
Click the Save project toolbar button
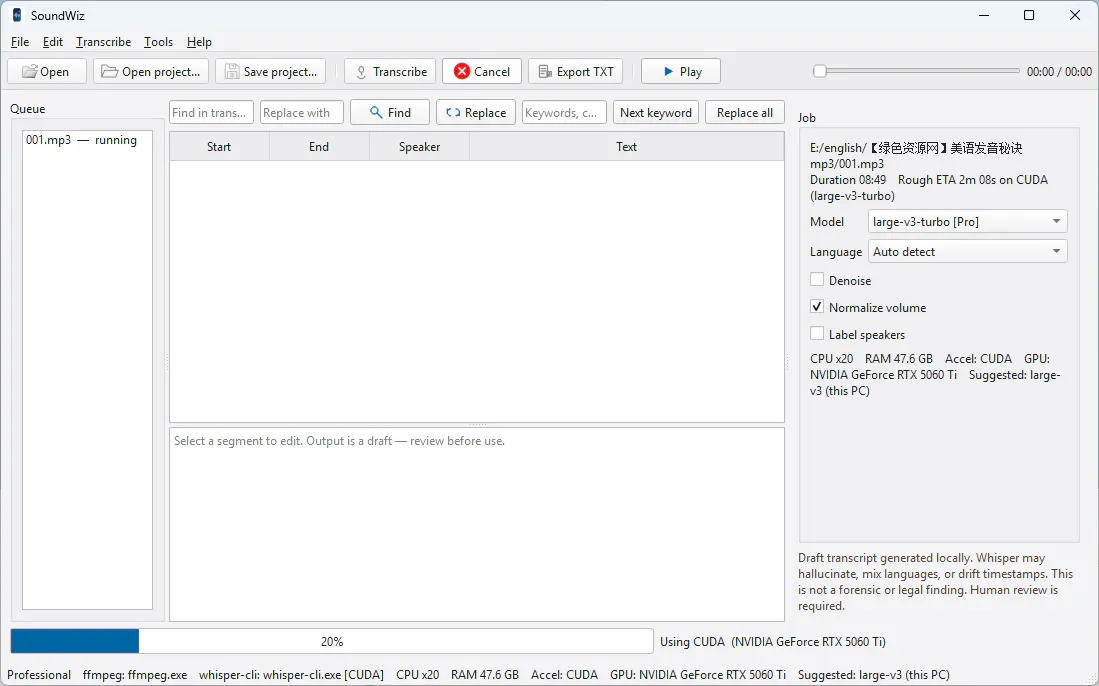(271, 71)
